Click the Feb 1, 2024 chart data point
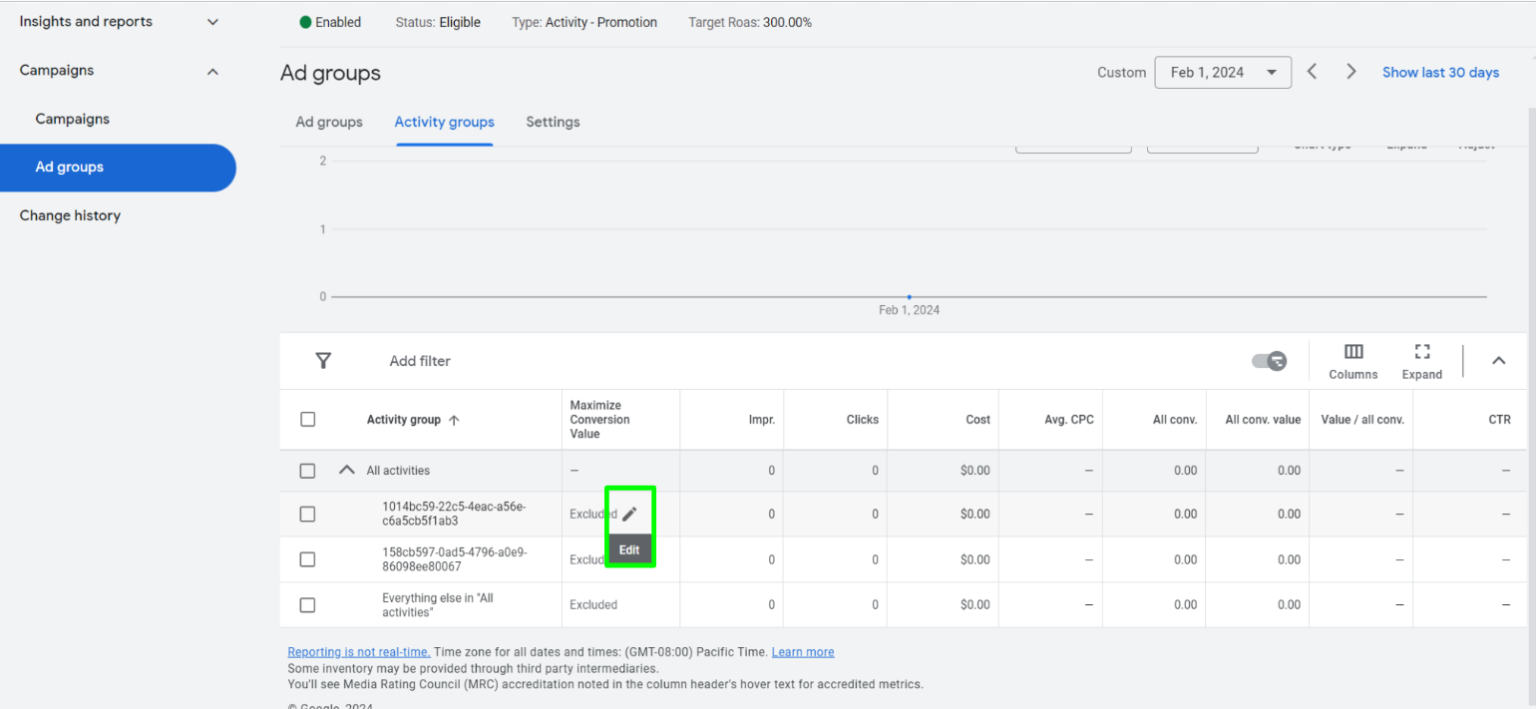Screen dimensions: 1536x709 tap(909, 297)
